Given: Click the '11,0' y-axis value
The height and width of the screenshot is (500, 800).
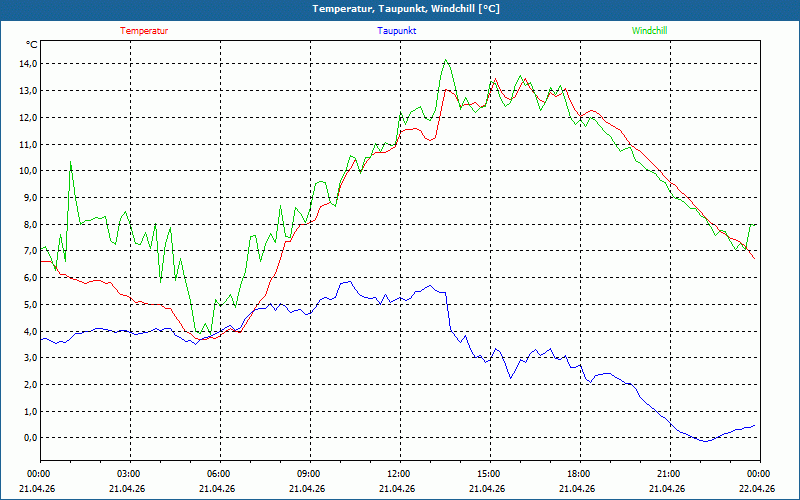Looking at the screenshot, I should 28,144.
